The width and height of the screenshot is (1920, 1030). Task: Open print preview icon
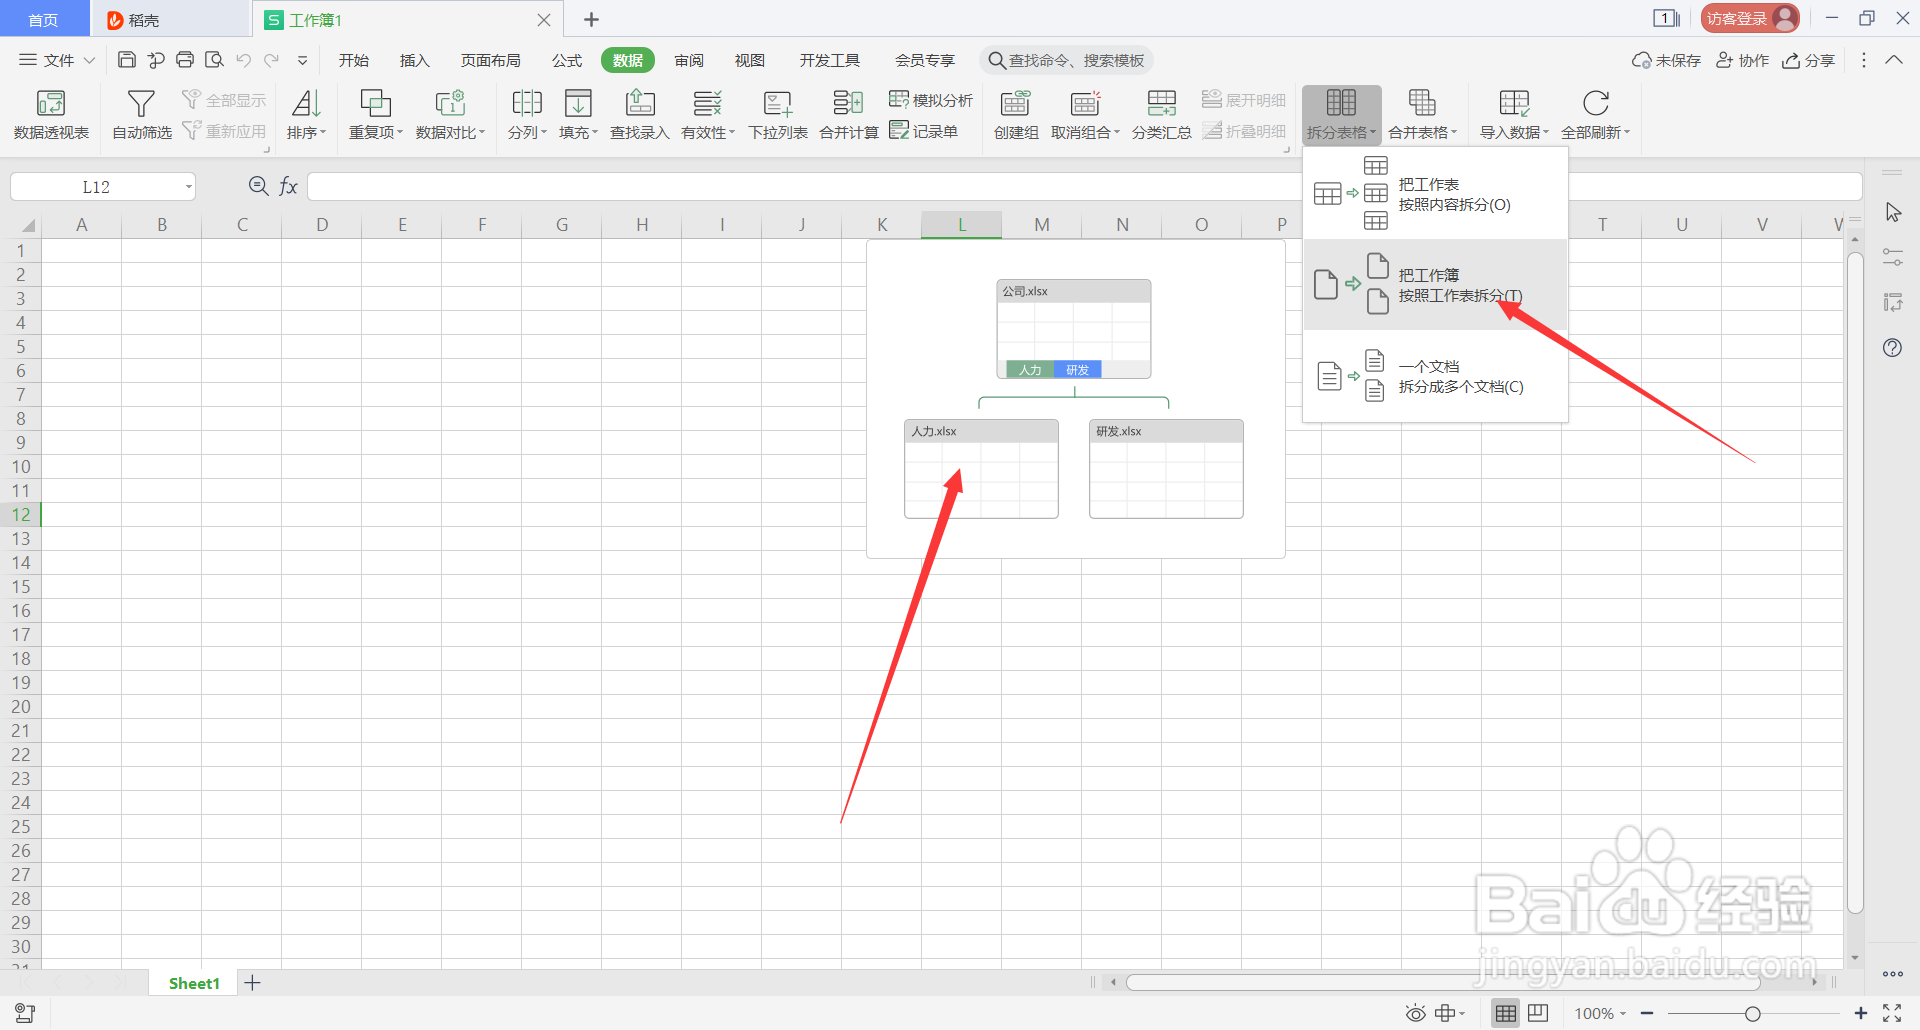pyautogui.click(x=214, y=60)
